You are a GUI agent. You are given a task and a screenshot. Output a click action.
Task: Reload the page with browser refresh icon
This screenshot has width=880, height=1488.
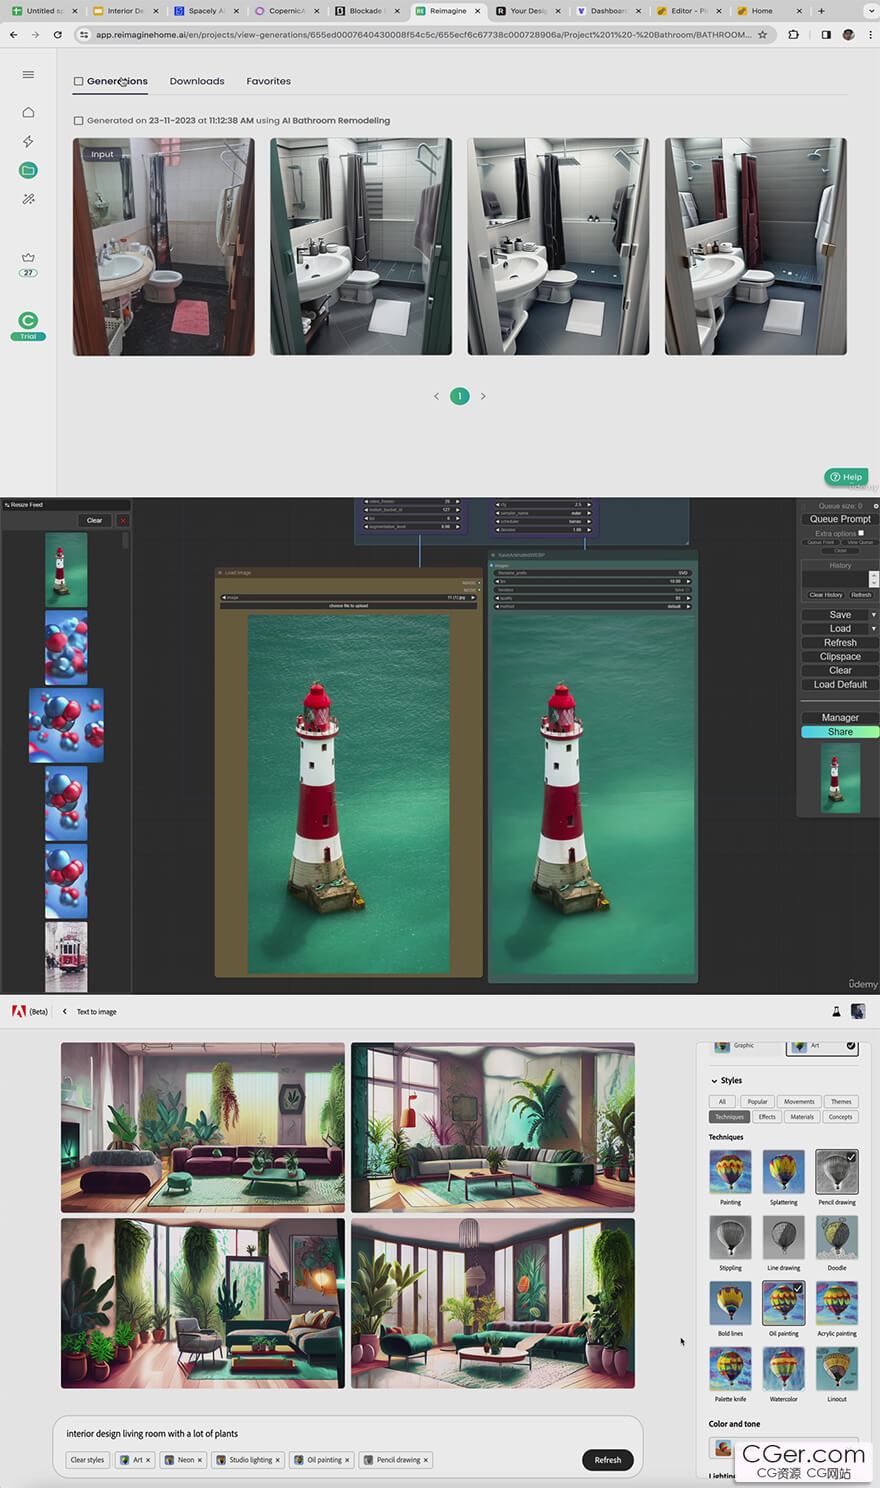pyautogui.click(x=57, y=34)
